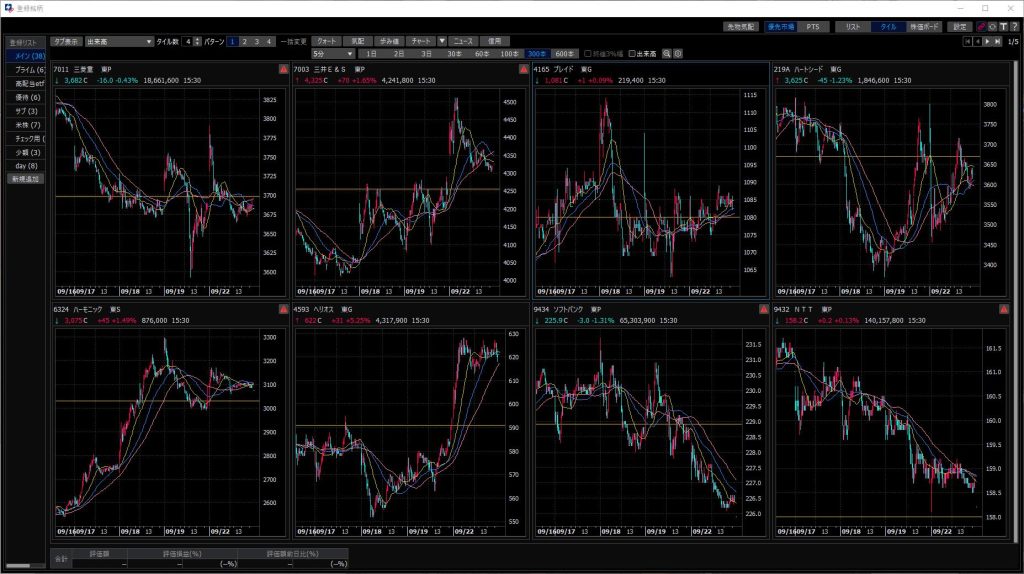
Task: Open the 出来高 sort dropdown
Action: [x=118, y=41]
